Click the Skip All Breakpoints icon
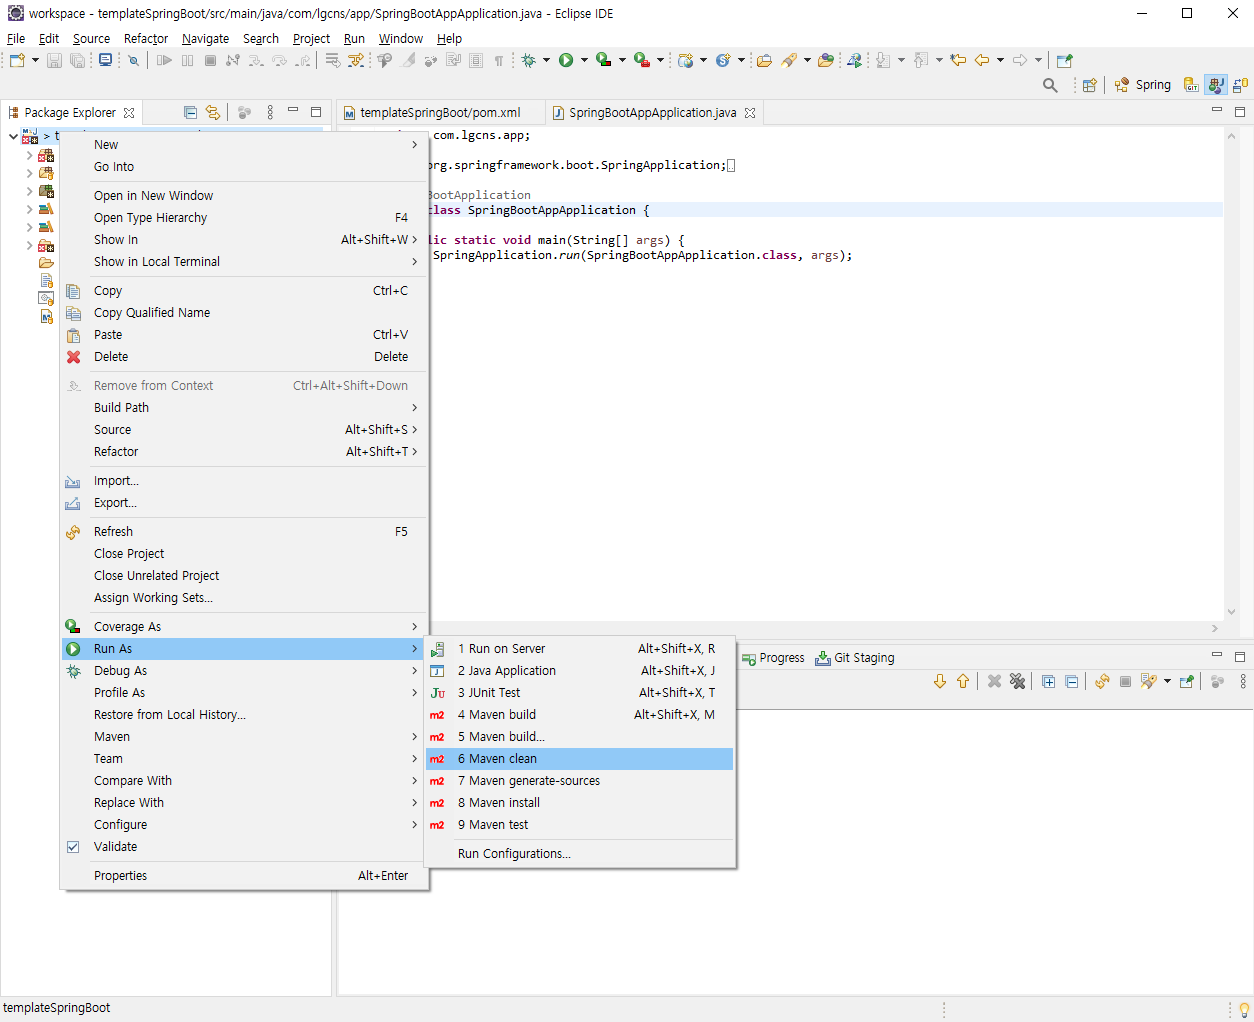Viewport: 1254px width, 1022px height. click(x=133, y=60)
